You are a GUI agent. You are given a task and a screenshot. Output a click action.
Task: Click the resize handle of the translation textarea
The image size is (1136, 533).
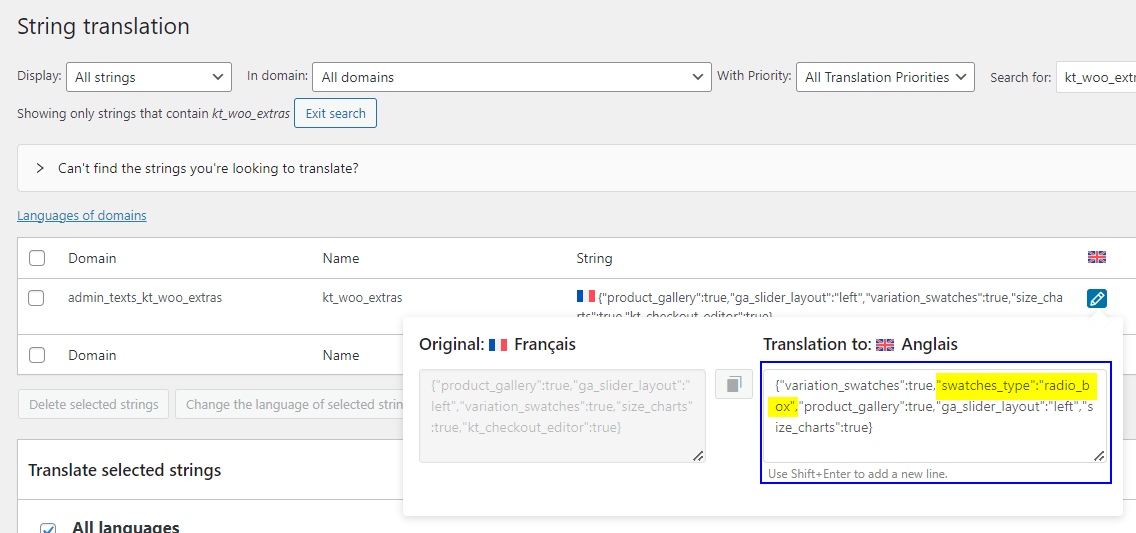coord(1098,455)
